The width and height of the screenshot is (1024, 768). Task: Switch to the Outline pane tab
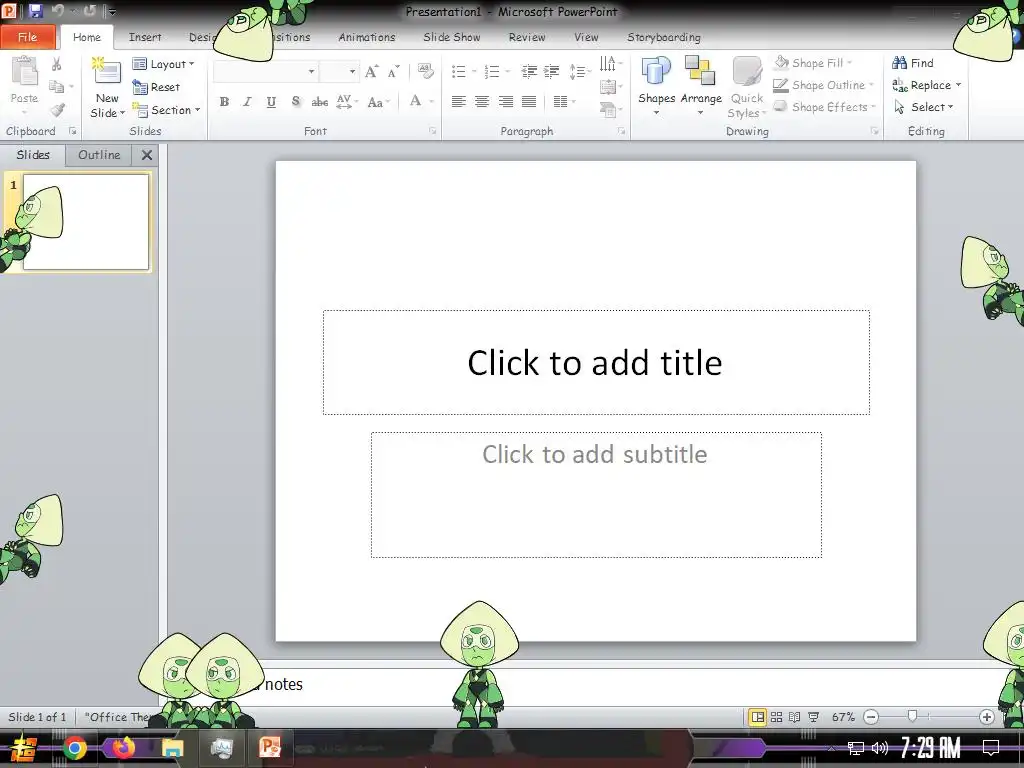(x=99, y=155)
